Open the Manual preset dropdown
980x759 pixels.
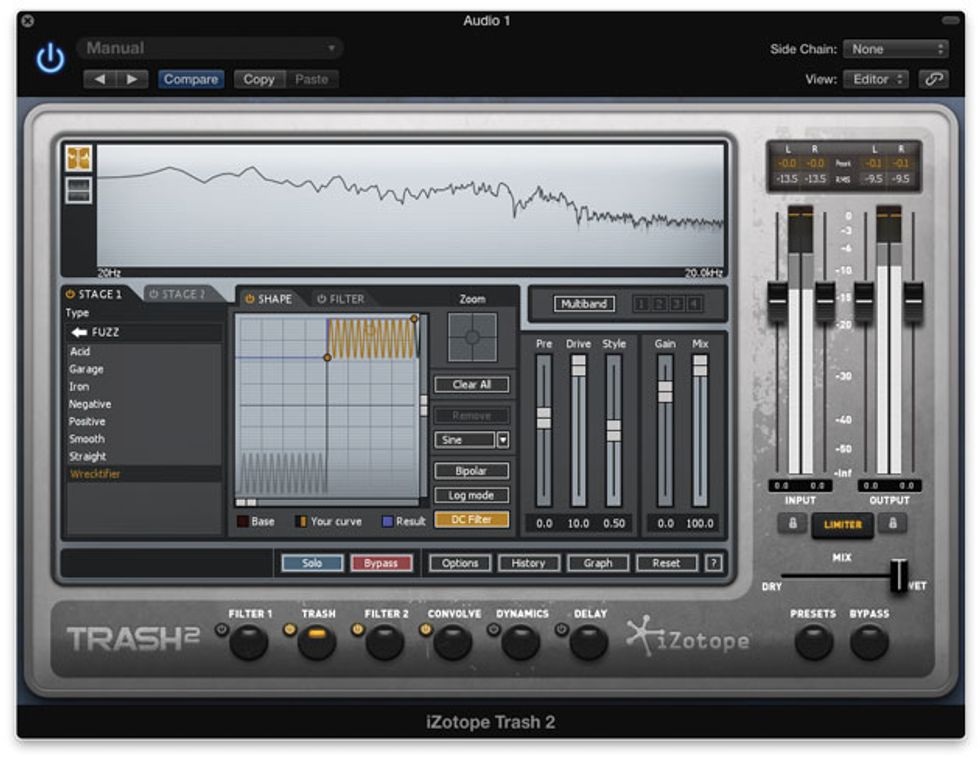(x=210, y=48)
